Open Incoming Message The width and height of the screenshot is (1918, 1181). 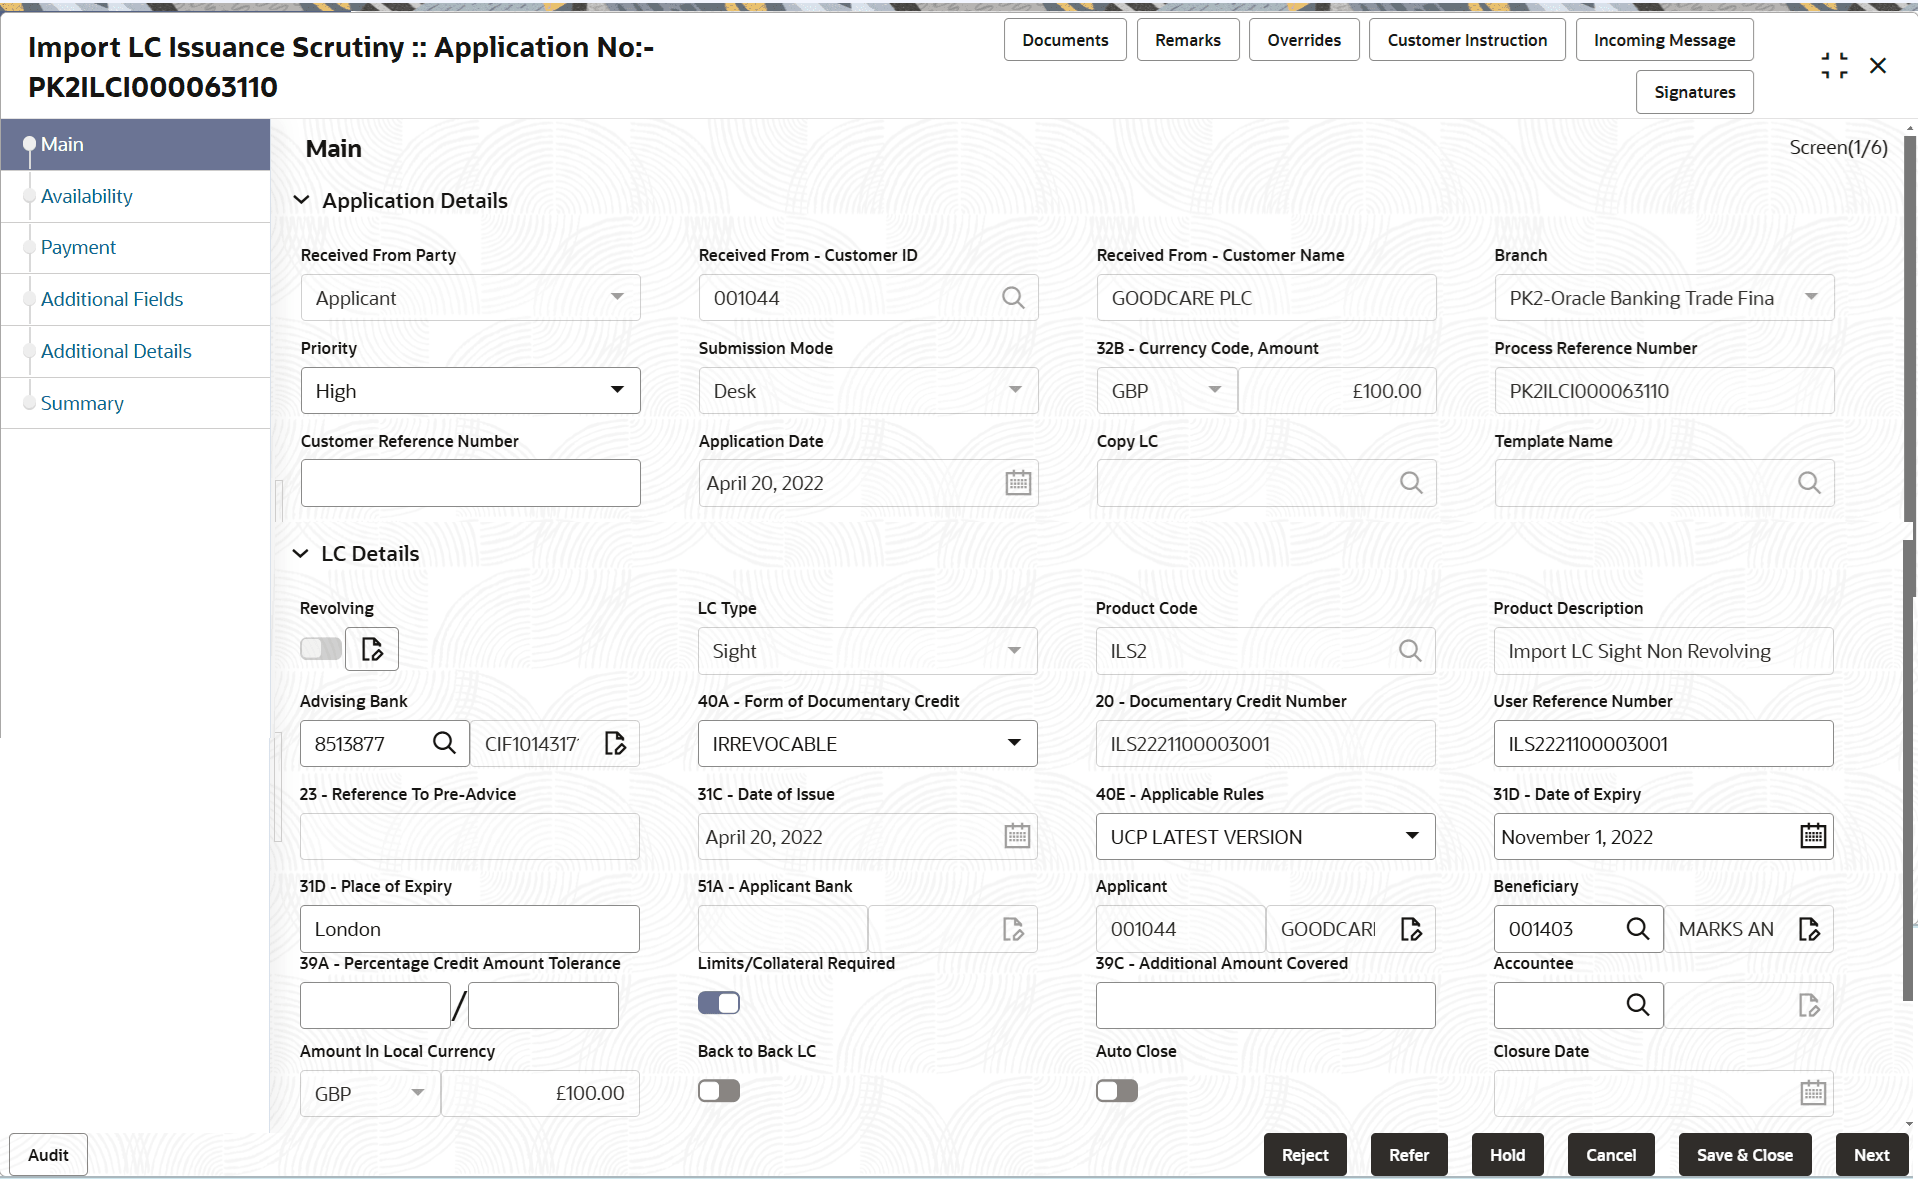click(x=1664, y=40)
